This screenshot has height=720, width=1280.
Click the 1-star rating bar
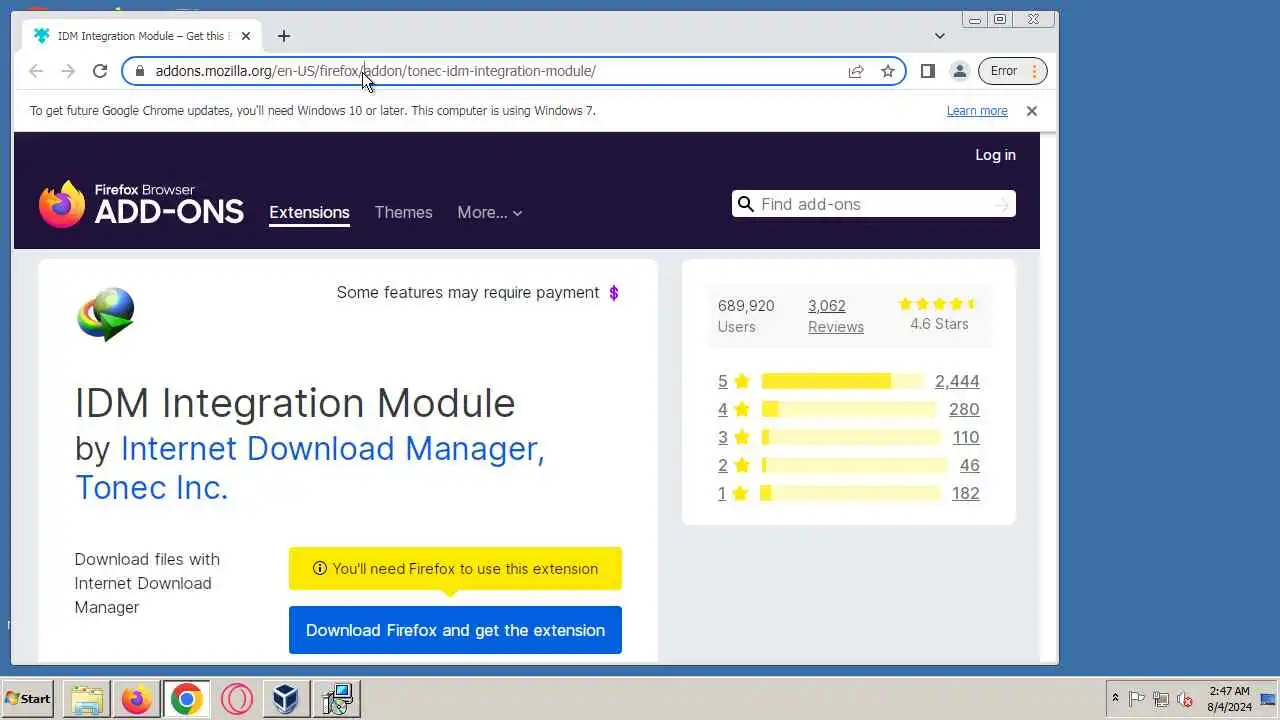tap(851, 493)
